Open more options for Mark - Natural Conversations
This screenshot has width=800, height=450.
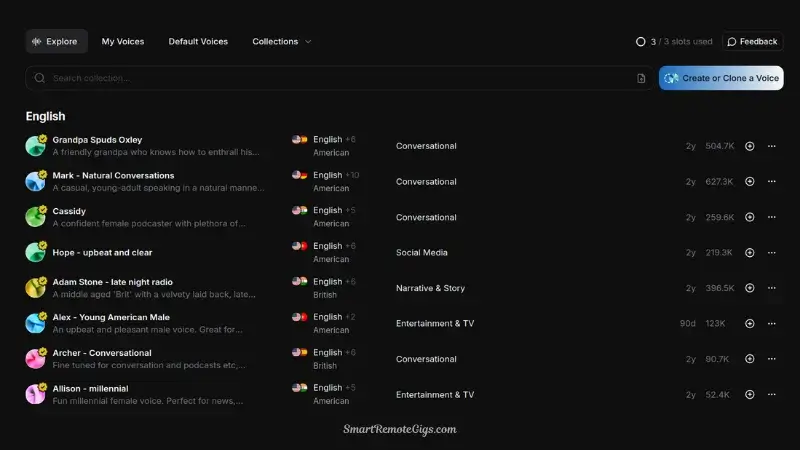pyautogui.click(x=771, y=182)
